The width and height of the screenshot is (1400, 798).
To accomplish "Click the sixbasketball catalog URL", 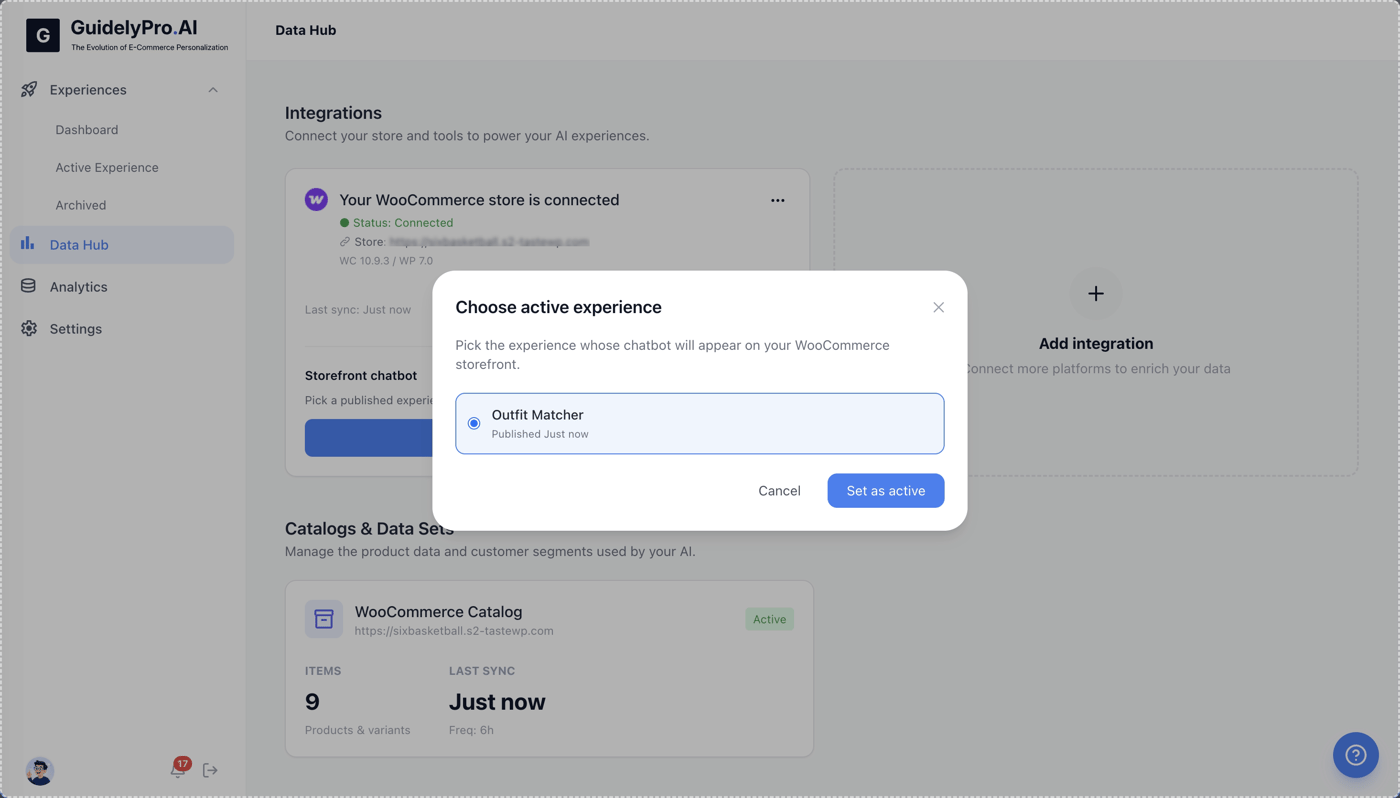I will (x=454, y=631).
